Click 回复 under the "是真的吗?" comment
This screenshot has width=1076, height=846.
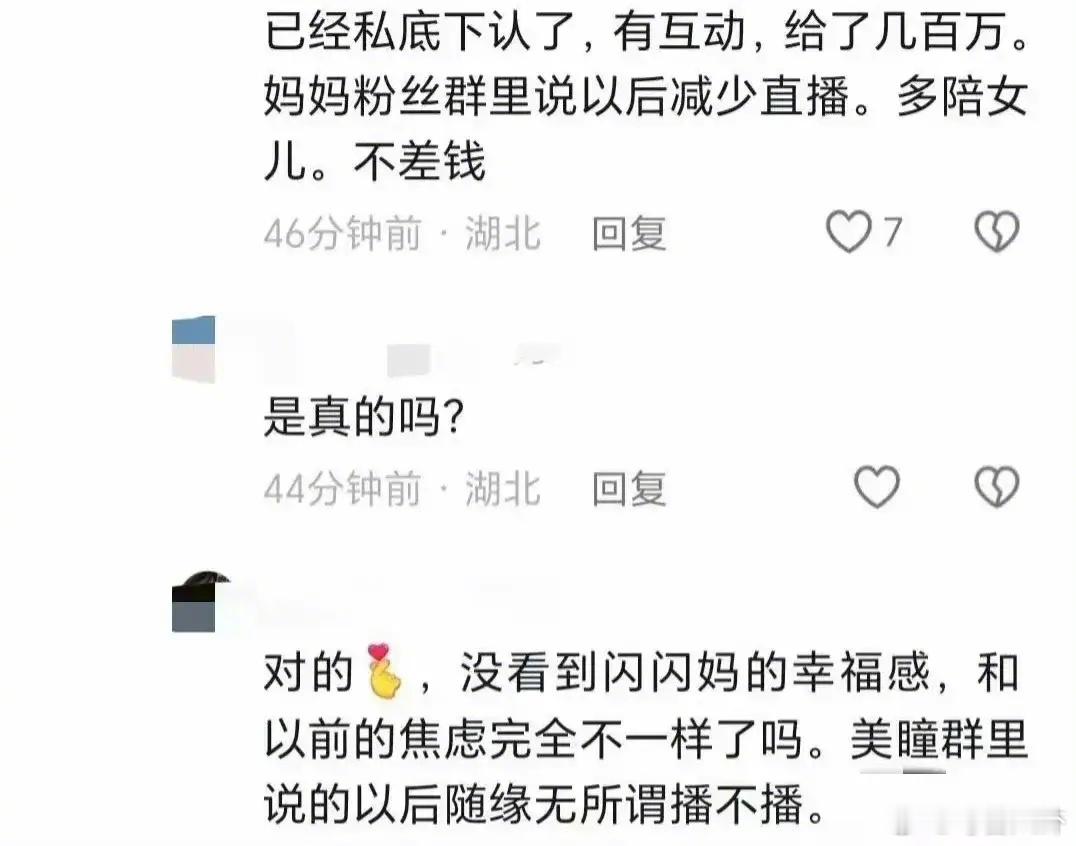[629, 489]
